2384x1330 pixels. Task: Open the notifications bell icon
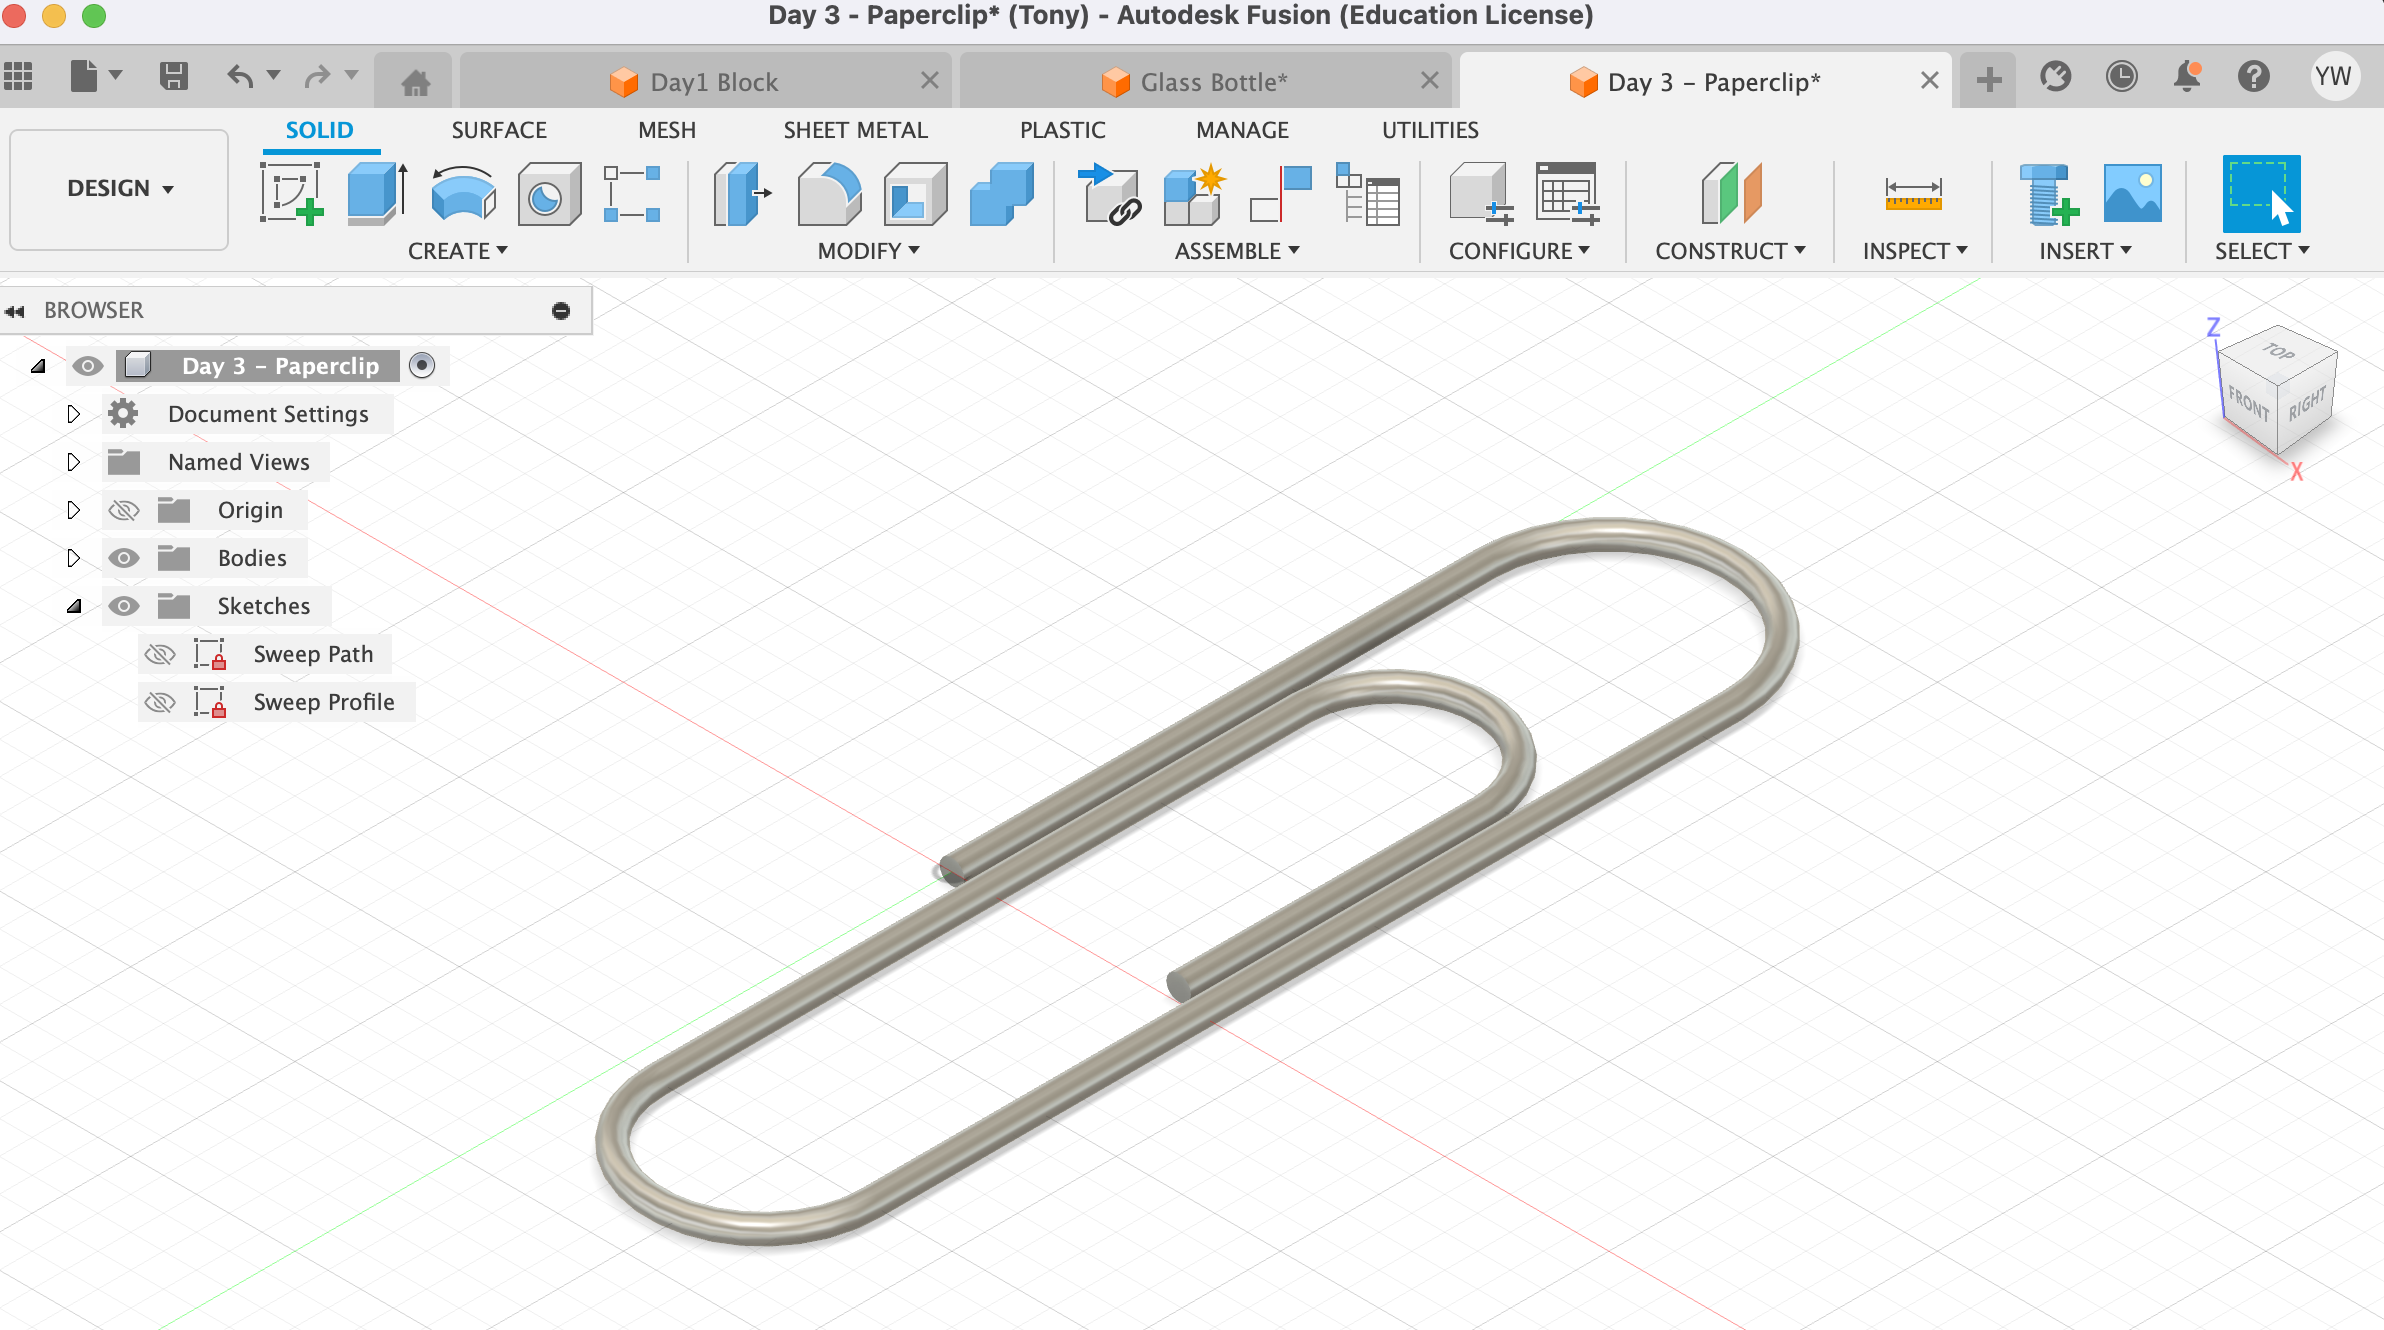pyautogui.click(x=2187, y=77)
